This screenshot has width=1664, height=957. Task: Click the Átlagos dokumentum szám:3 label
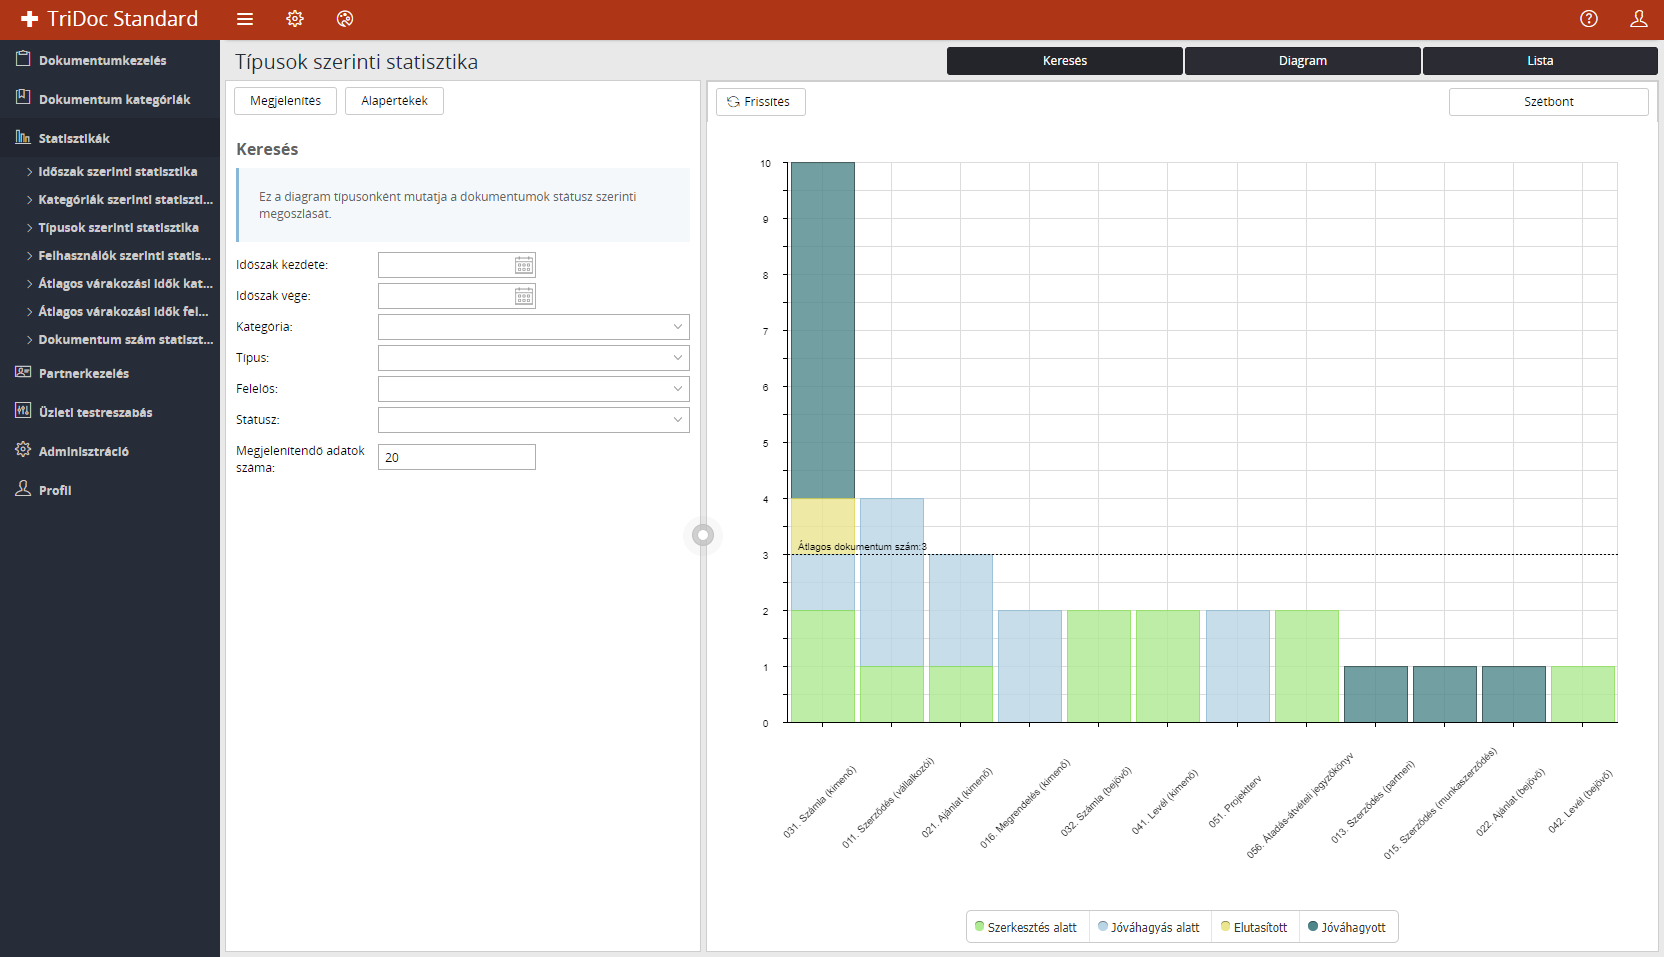[862, 547]
